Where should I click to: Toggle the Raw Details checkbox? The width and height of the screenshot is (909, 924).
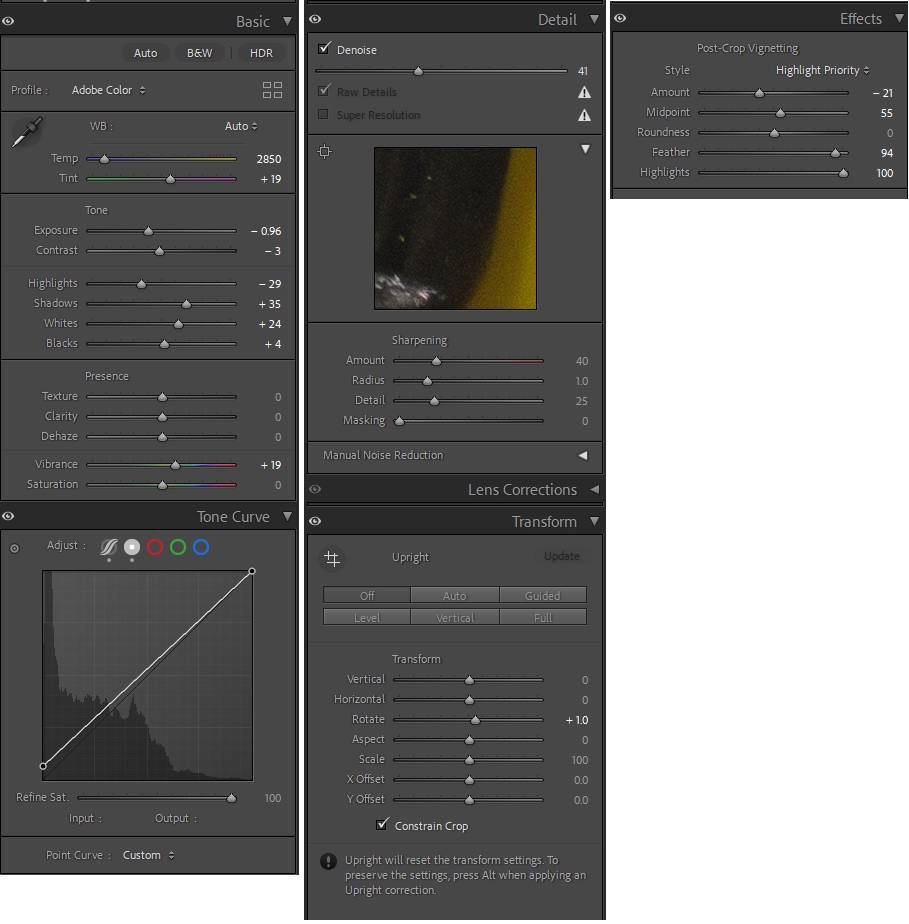323,90
